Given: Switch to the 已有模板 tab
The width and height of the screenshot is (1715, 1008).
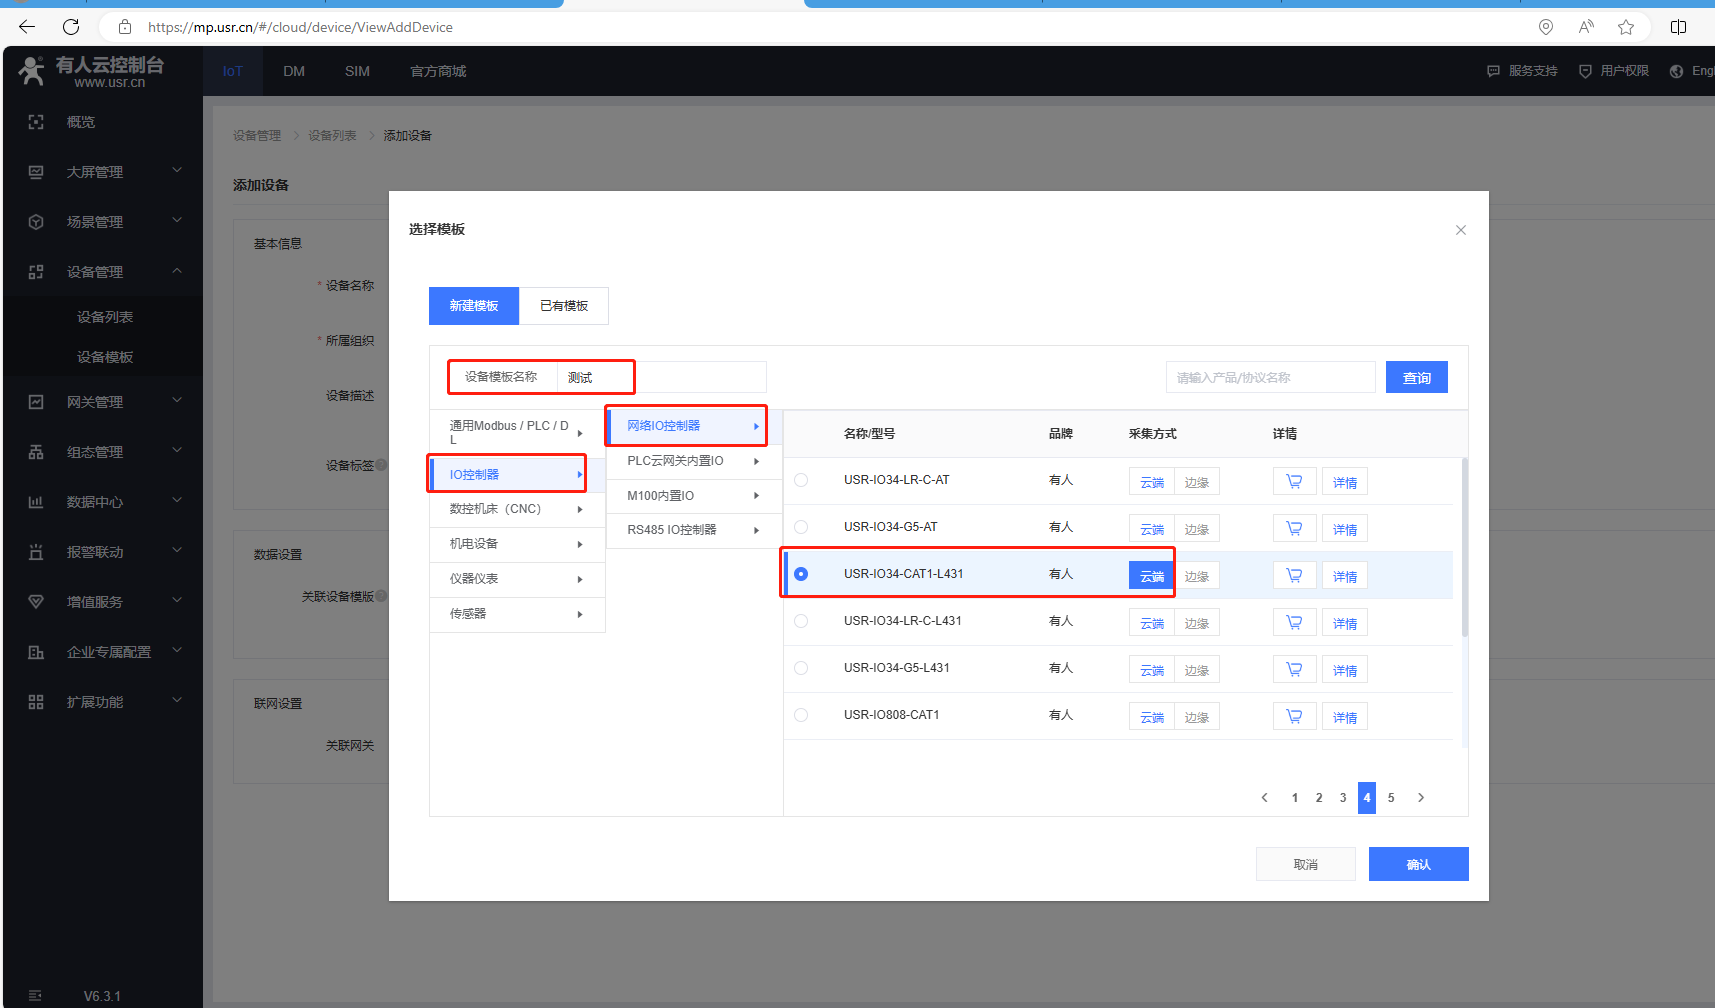Looking at the screenshot, I should click(564, 306).
